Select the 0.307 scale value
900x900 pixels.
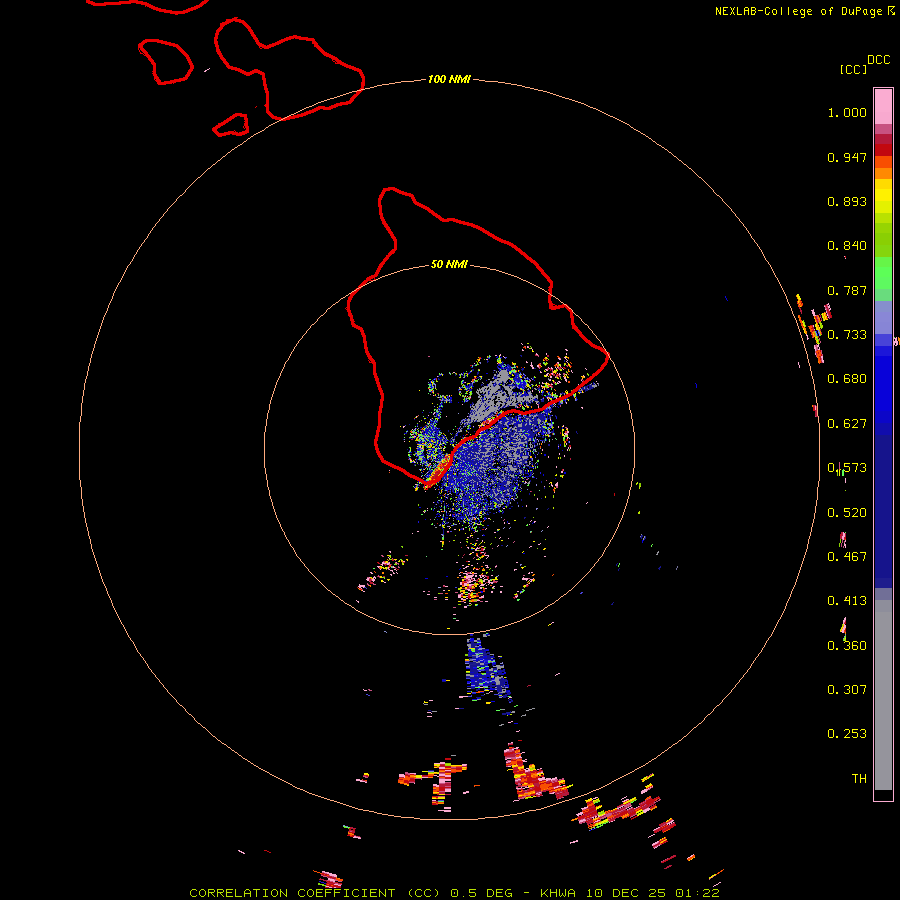click(x=847, y=690)
